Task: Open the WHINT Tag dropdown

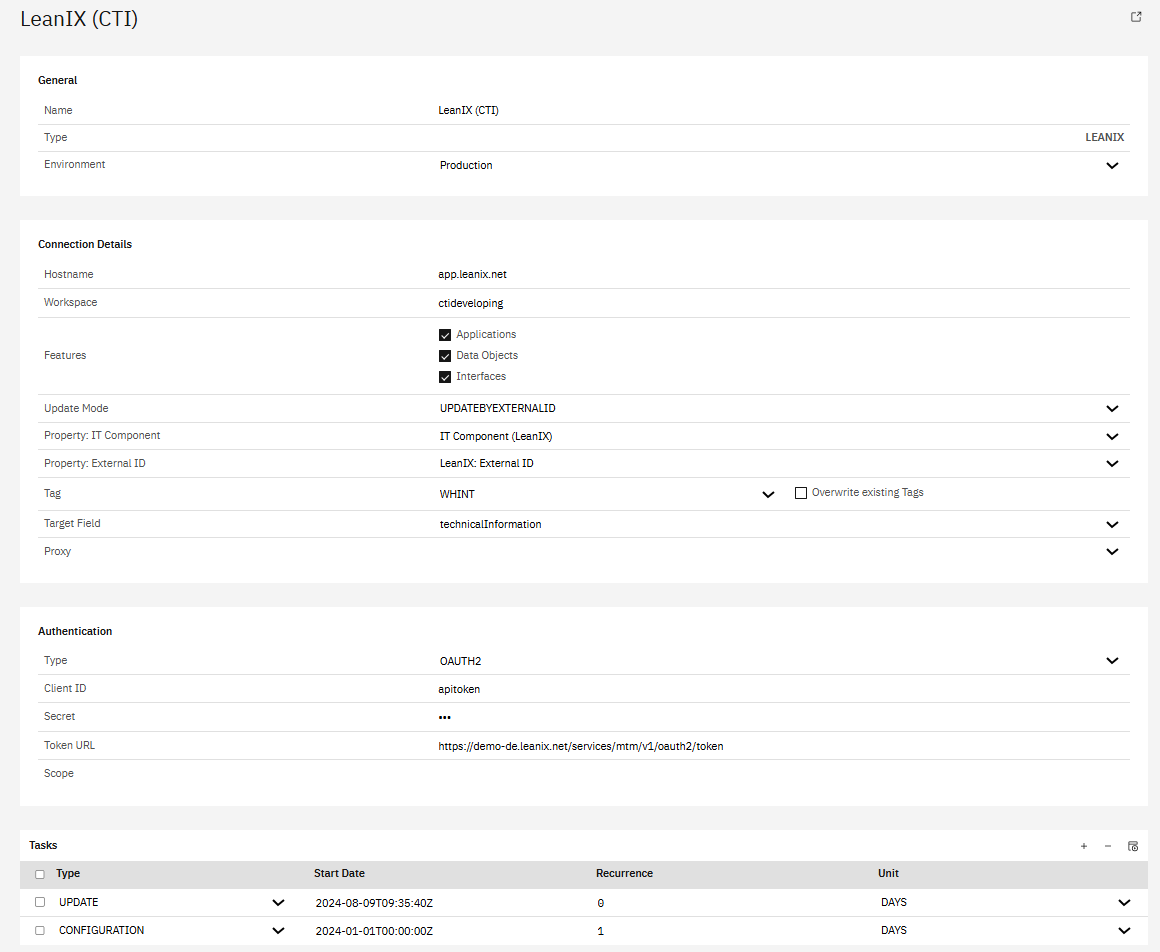Action: 768,494
